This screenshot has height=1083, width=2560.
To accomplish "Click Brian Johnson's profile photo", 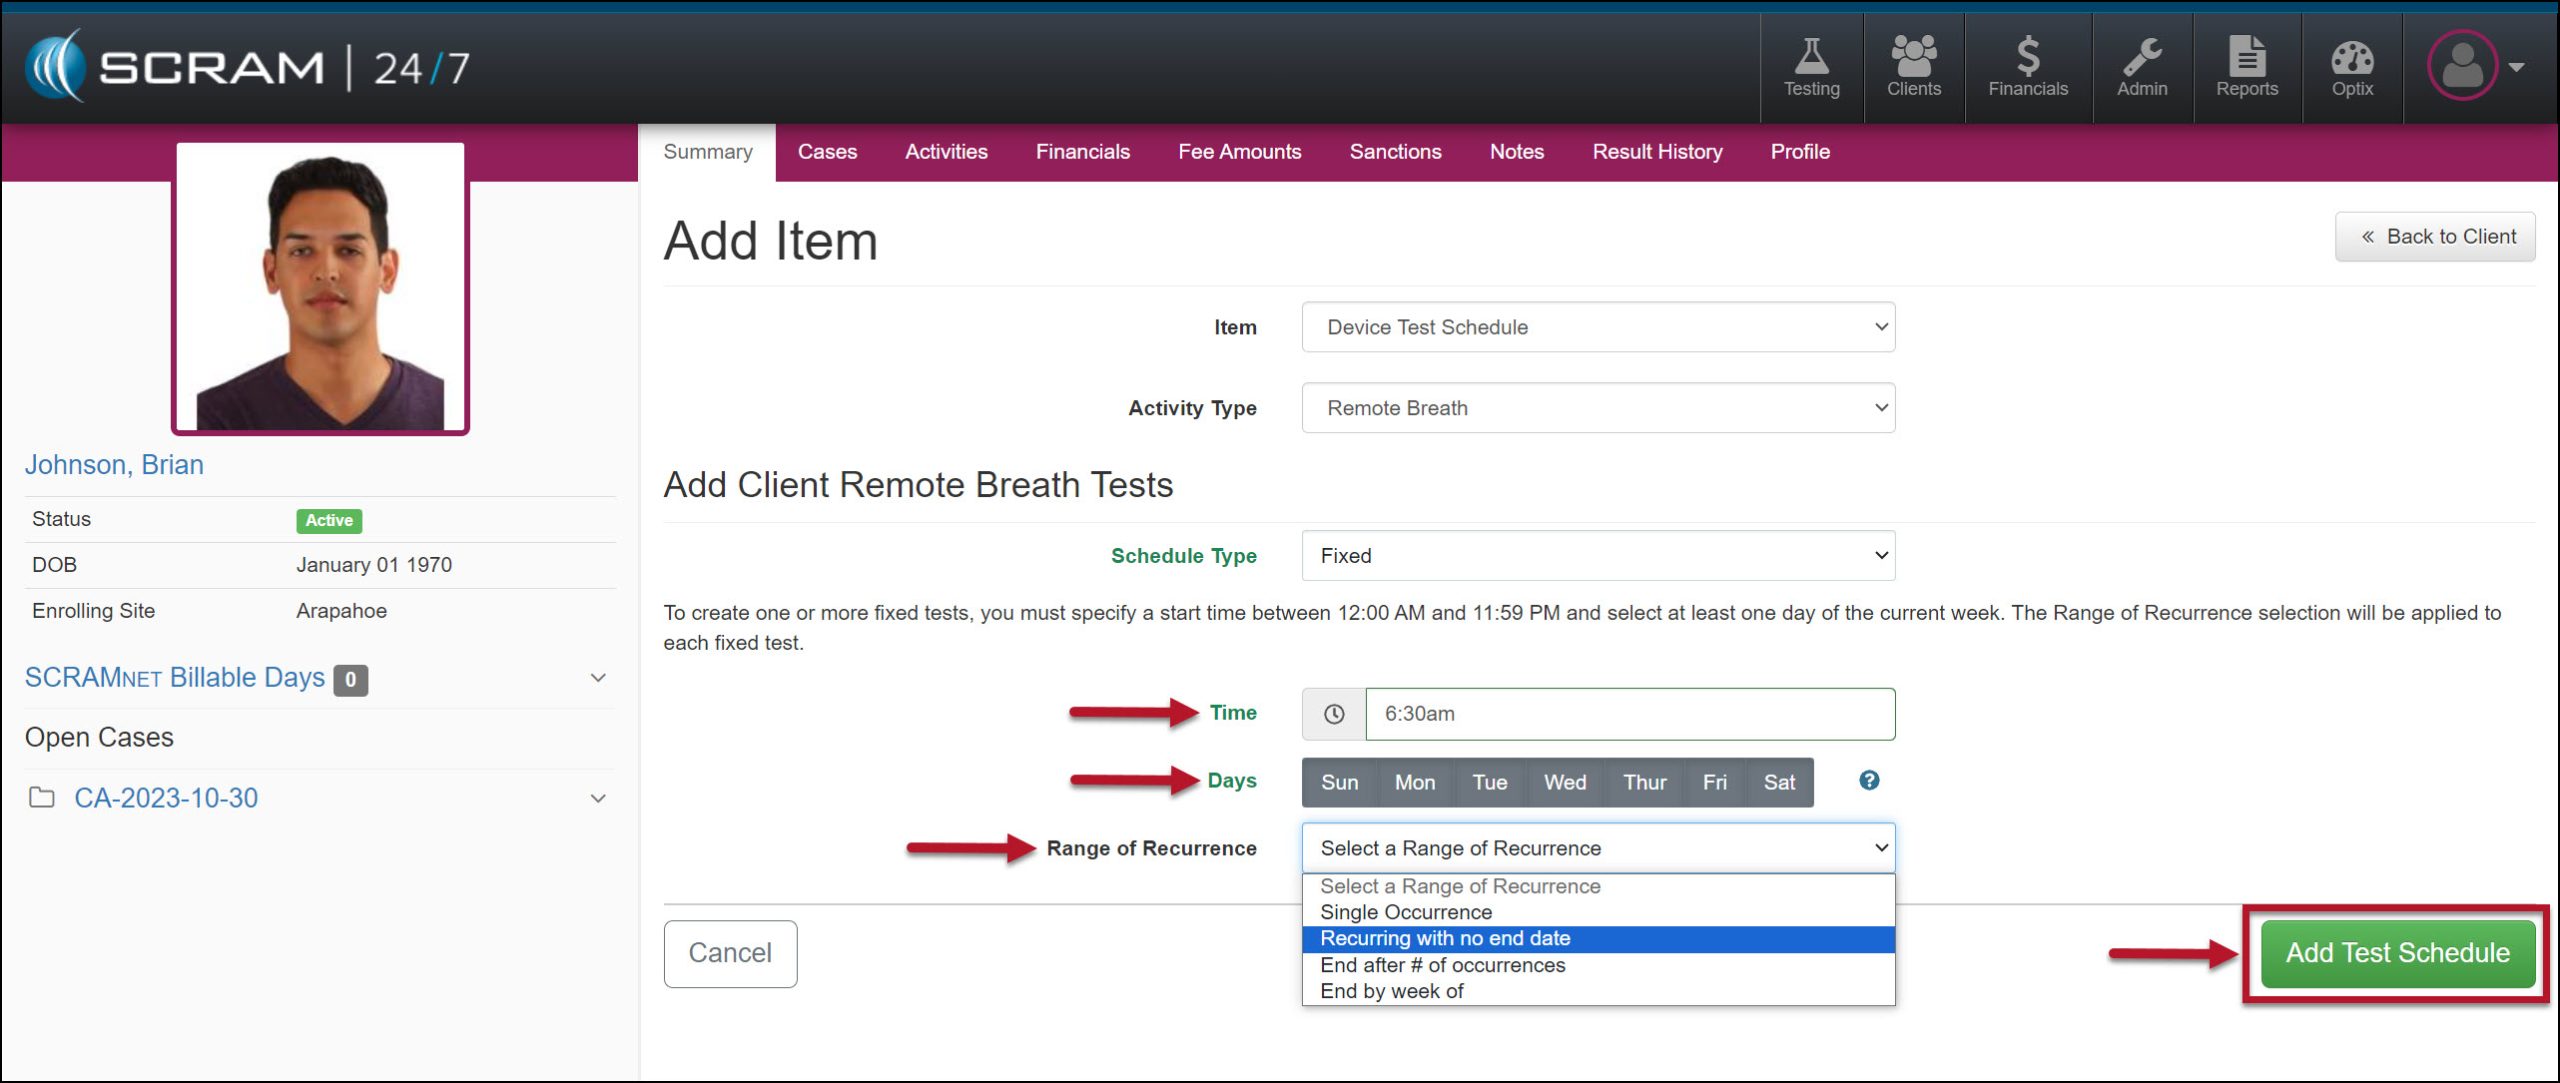I will [320, 288].
